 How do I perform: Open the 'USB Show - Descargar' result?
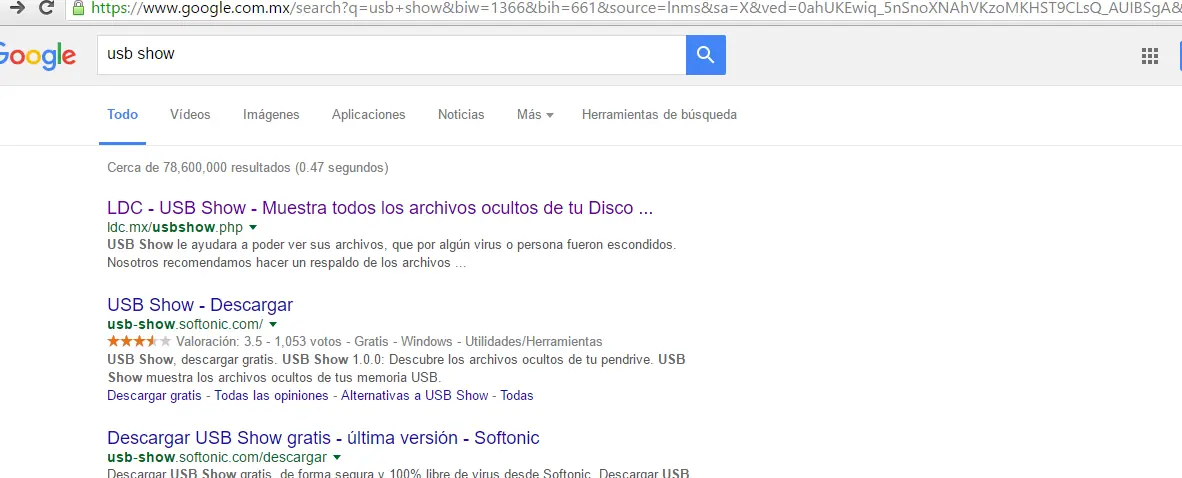point(200,305)
